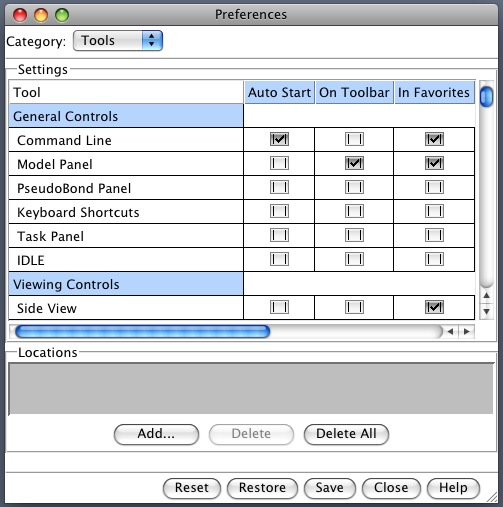Open the Category Tools dropdown
The height and width of the screenshot is (507, 503).
(118, 41)
